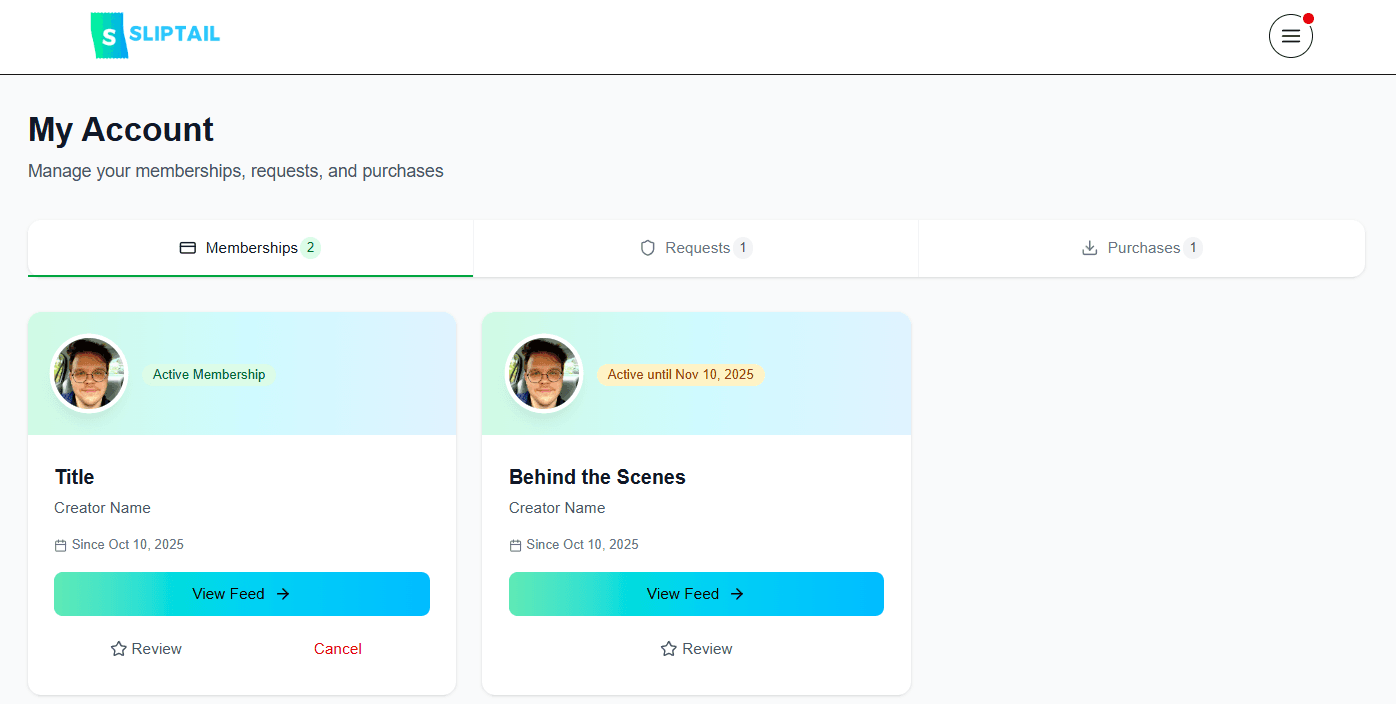Viewport: 1396px width, 704px height.
Task: Click the shield icon next to Requests
Action: point(647,247)
